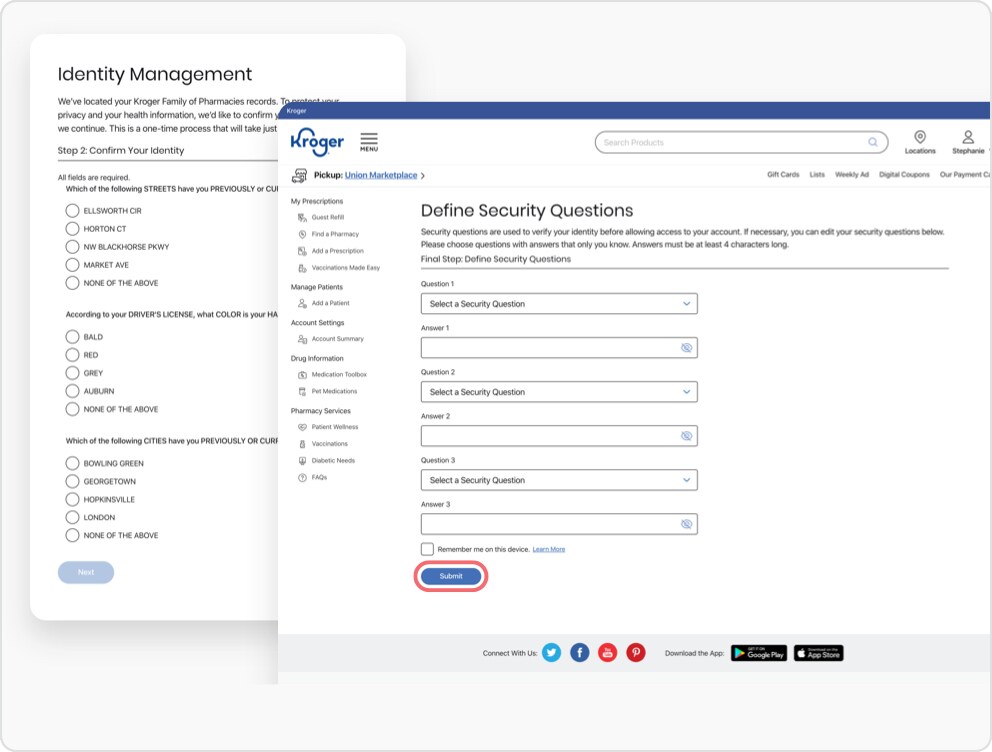992x752 pixels.
Task: Open the hamburger MENU icon
Action: point(369,142)
